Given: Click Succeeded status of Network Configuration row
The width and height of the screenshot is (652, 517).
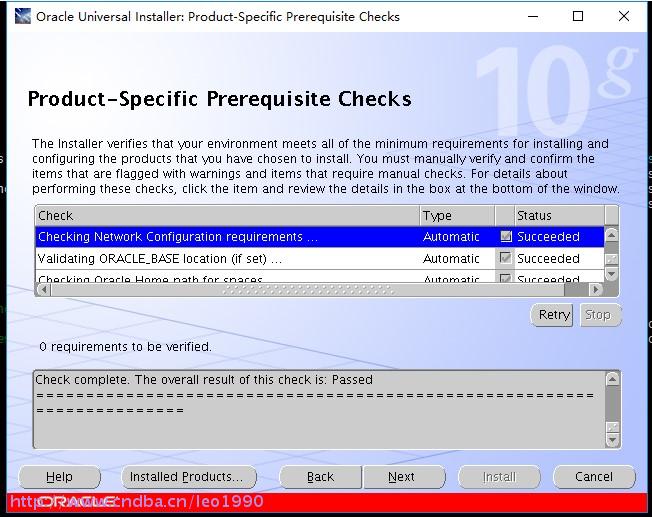Looking at the screenshot, I should 548,237.
